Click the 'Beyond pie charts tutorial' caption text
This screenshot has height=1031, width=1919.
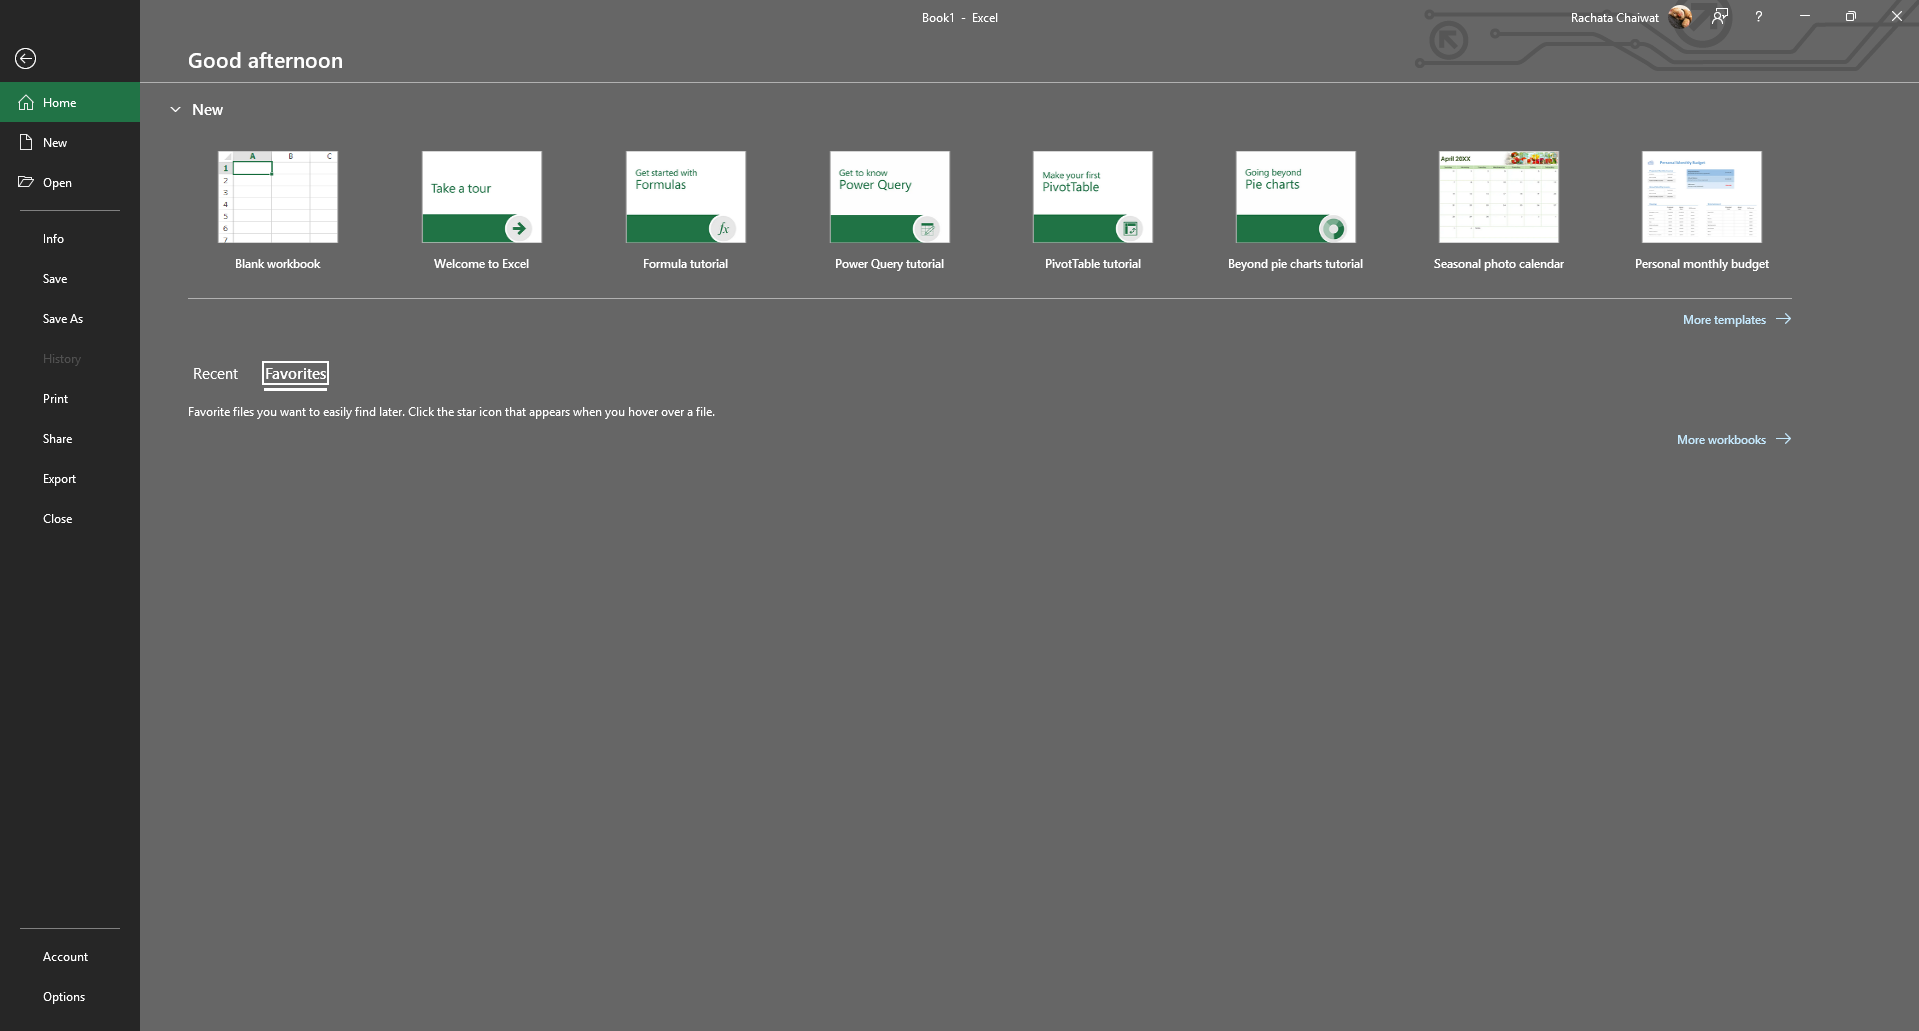[x=1296, y=264]
